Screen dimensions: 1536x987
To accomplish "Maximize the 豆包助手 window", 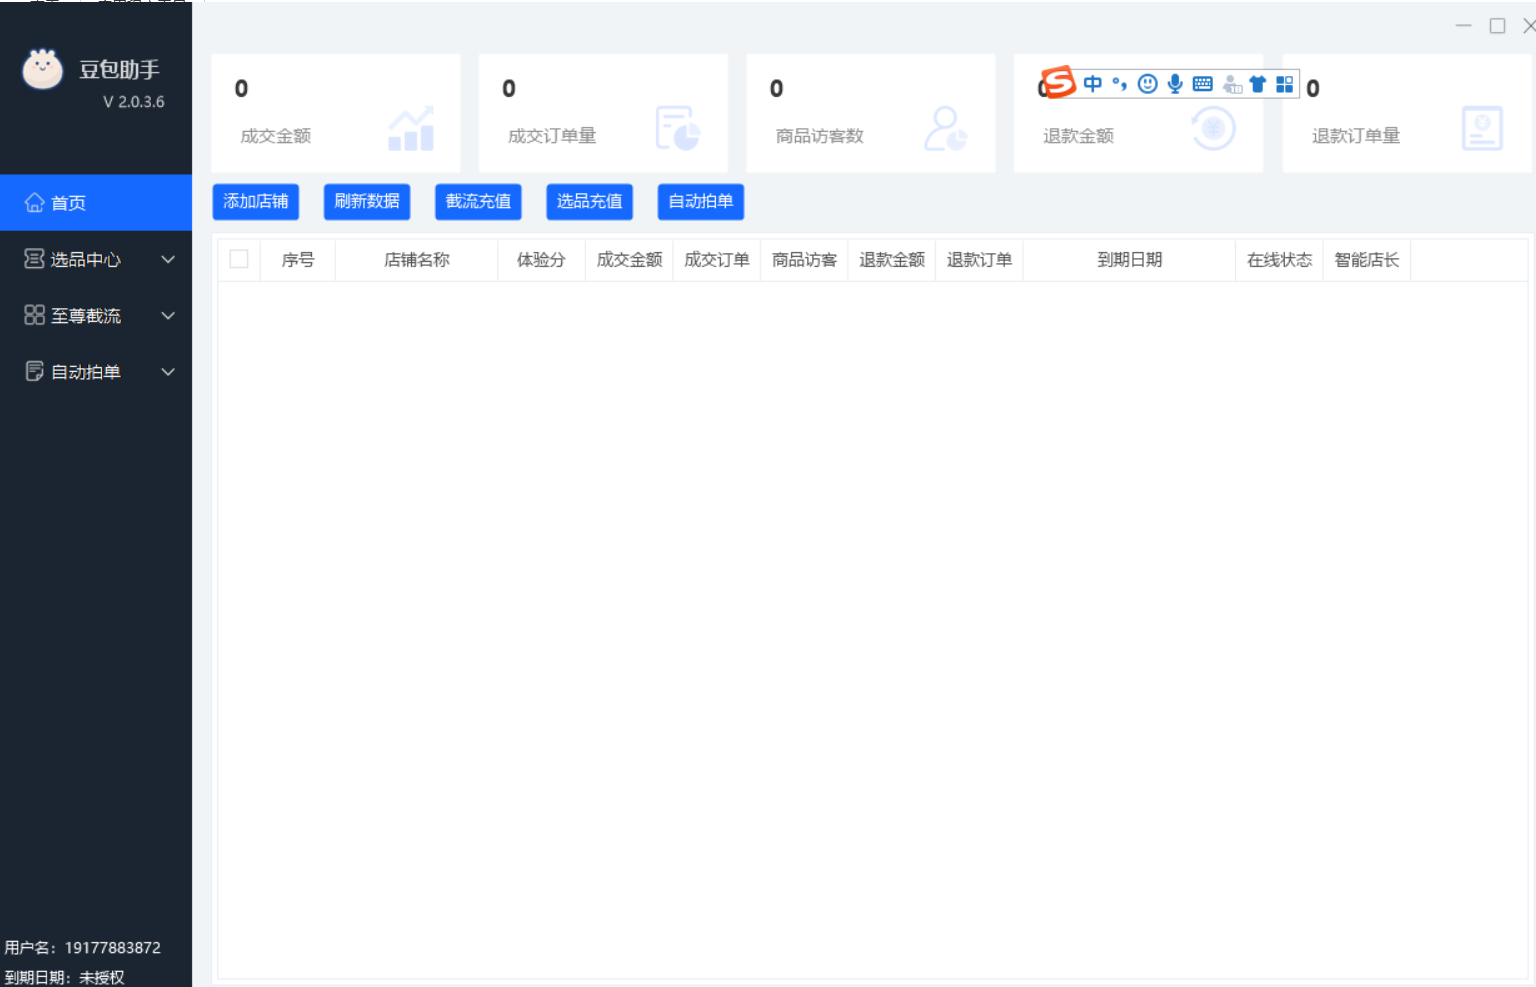I will (1497, 25).
